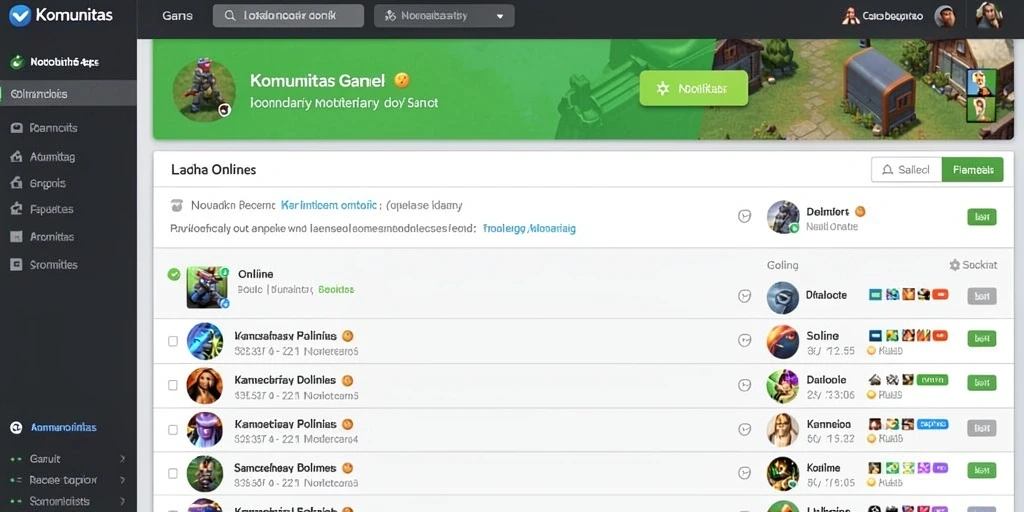Open the Kar lmticem omtoiic link
Image resolution: width=1024 pixels, height=512 pixels.
pyautogui.click(x=328, y=205)
